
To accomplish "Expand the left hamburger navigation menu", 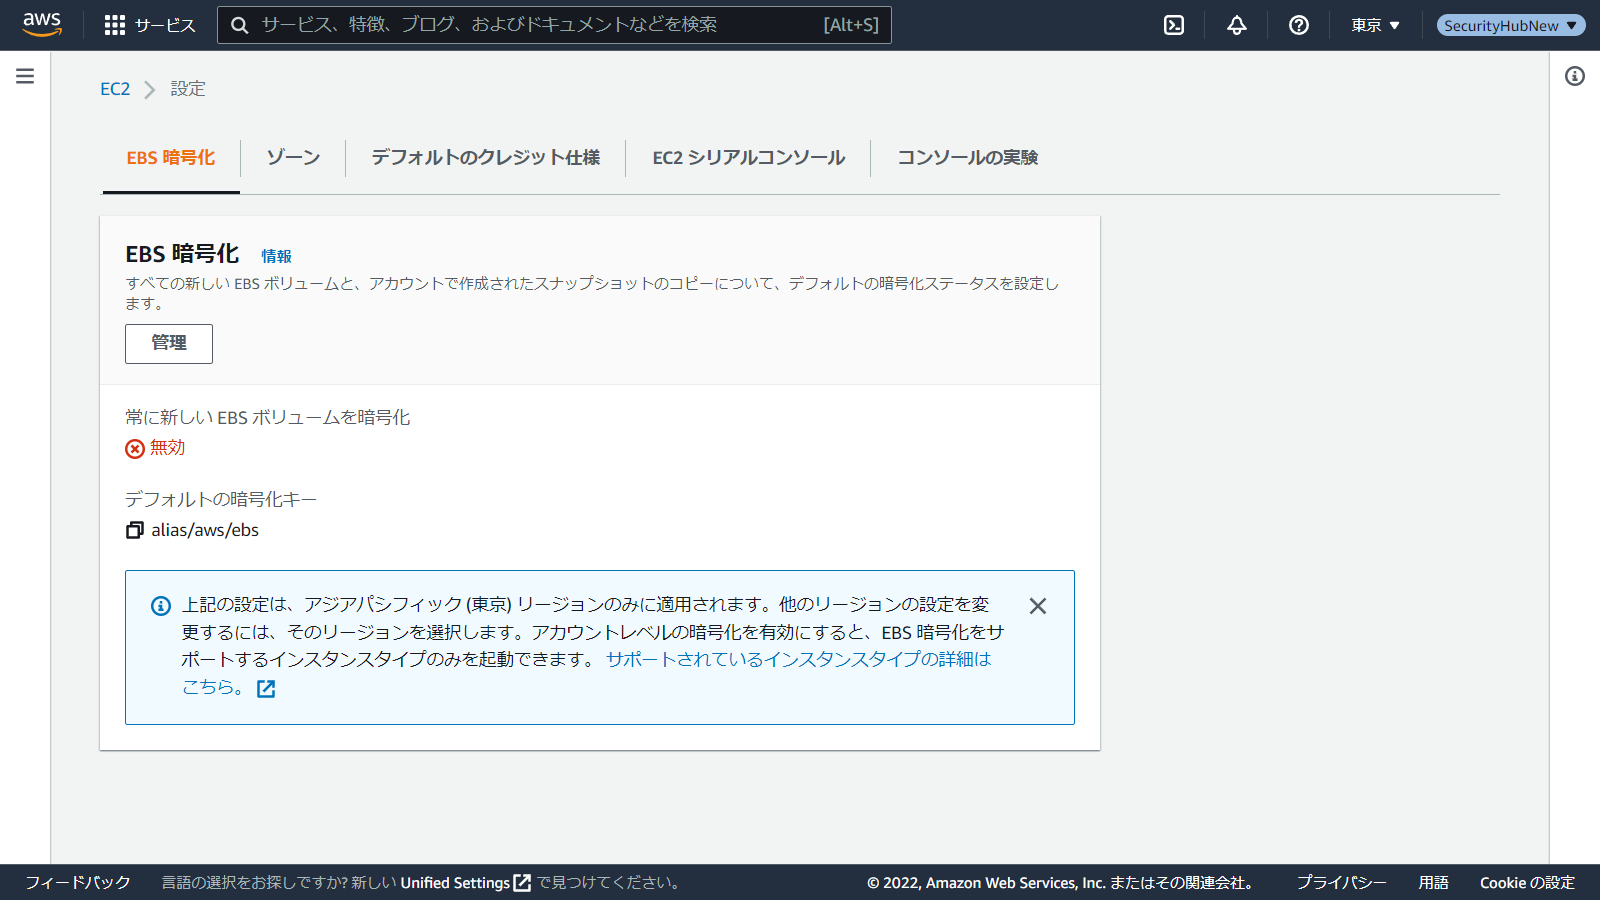I will [25, 77].
